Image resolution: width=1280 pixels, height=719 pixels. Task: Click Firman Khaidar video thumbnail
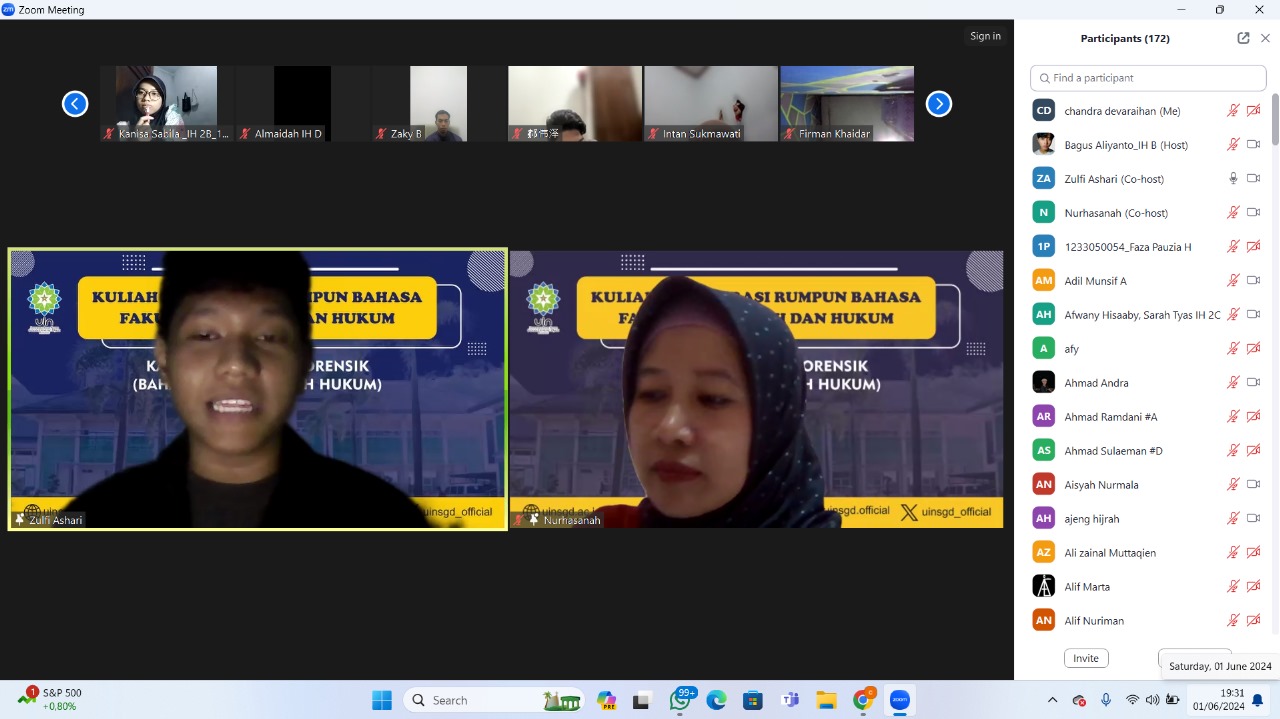846,103
